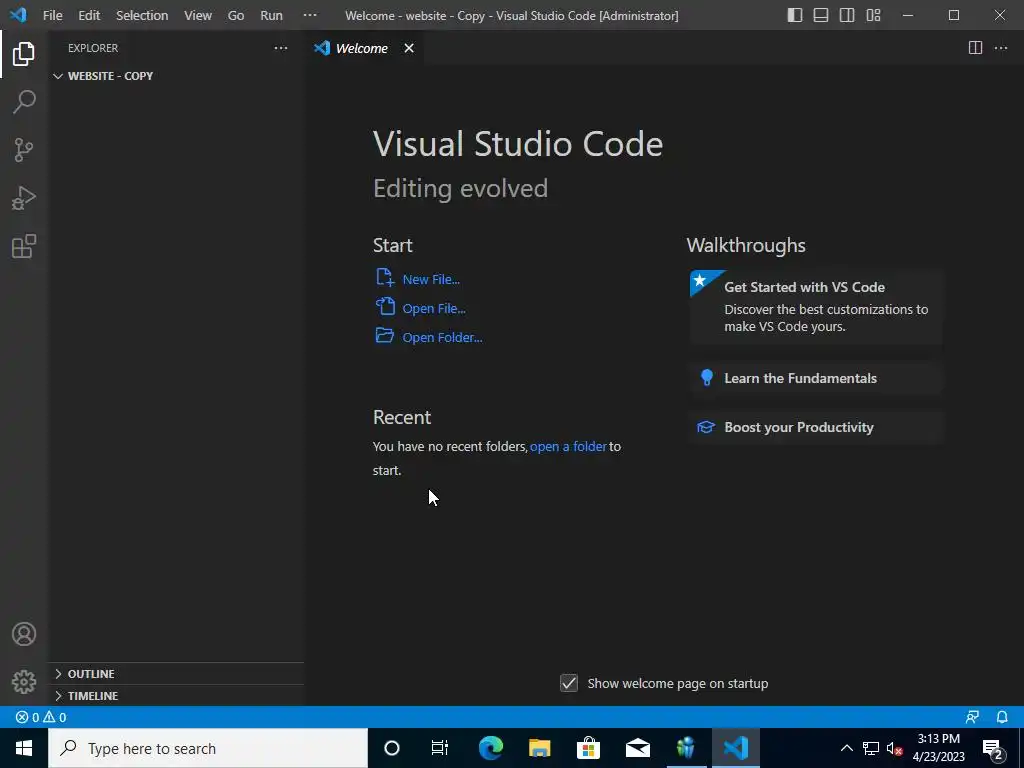Expand the OUTLINE section
Screen dimensions: 1024x768
coord(176,673)
